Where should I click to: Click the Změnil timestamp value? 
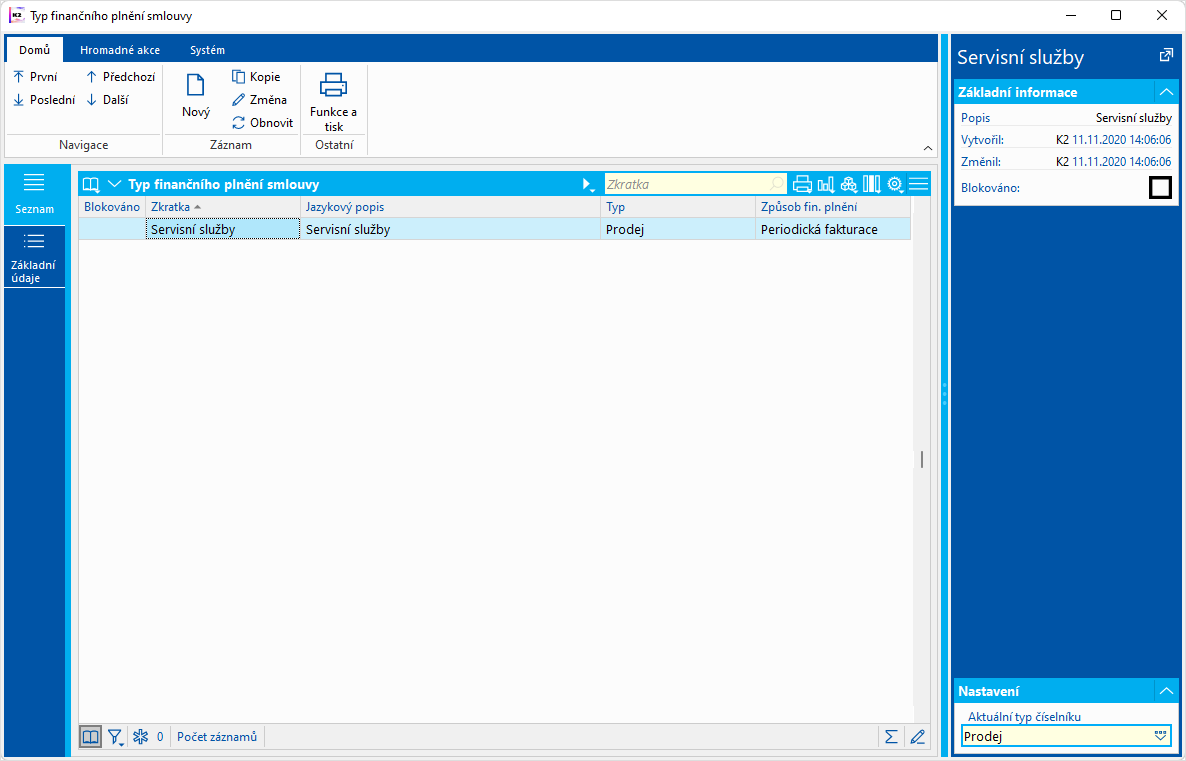click(x=1122, y=162)
